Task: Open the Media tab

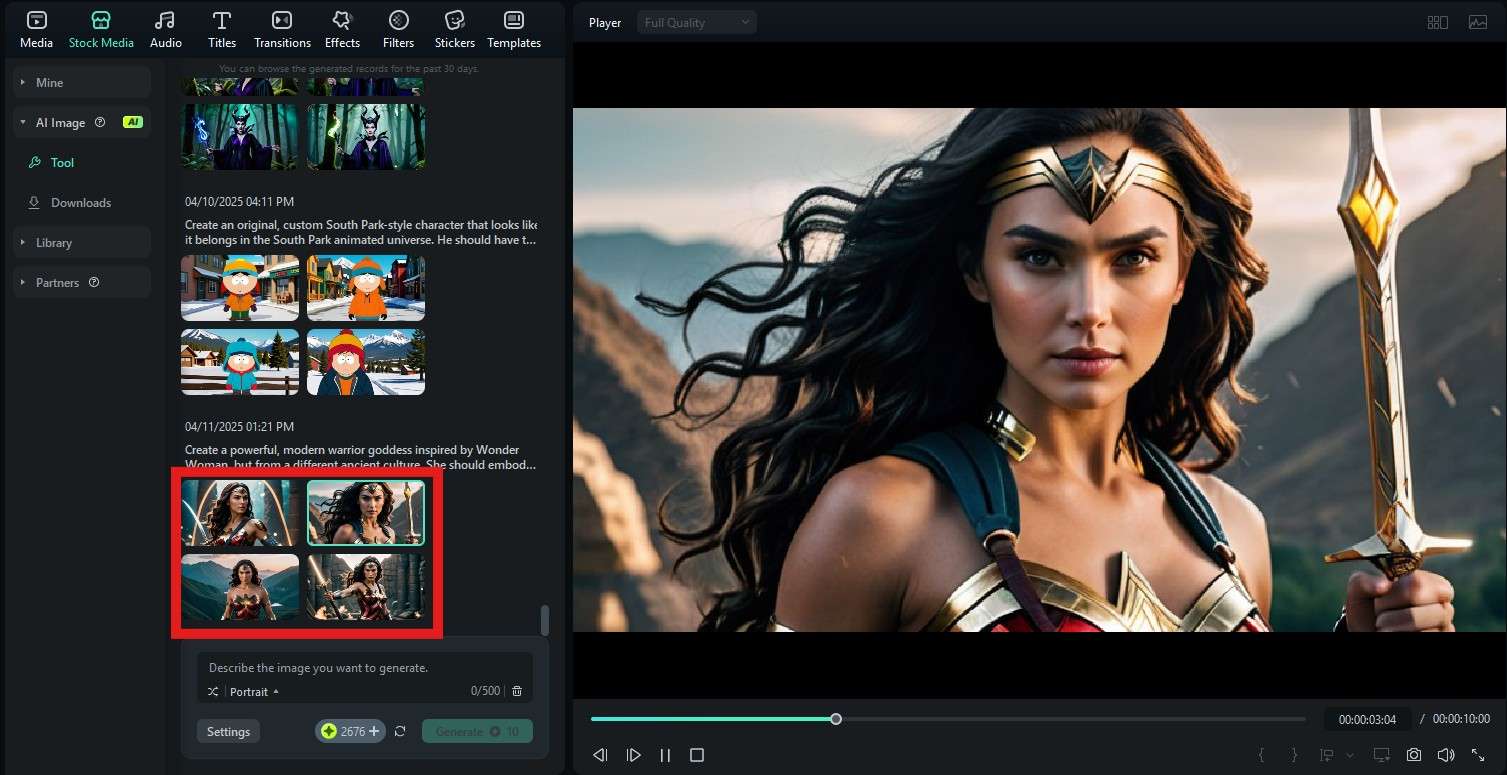Action: (x=37, y=30)
